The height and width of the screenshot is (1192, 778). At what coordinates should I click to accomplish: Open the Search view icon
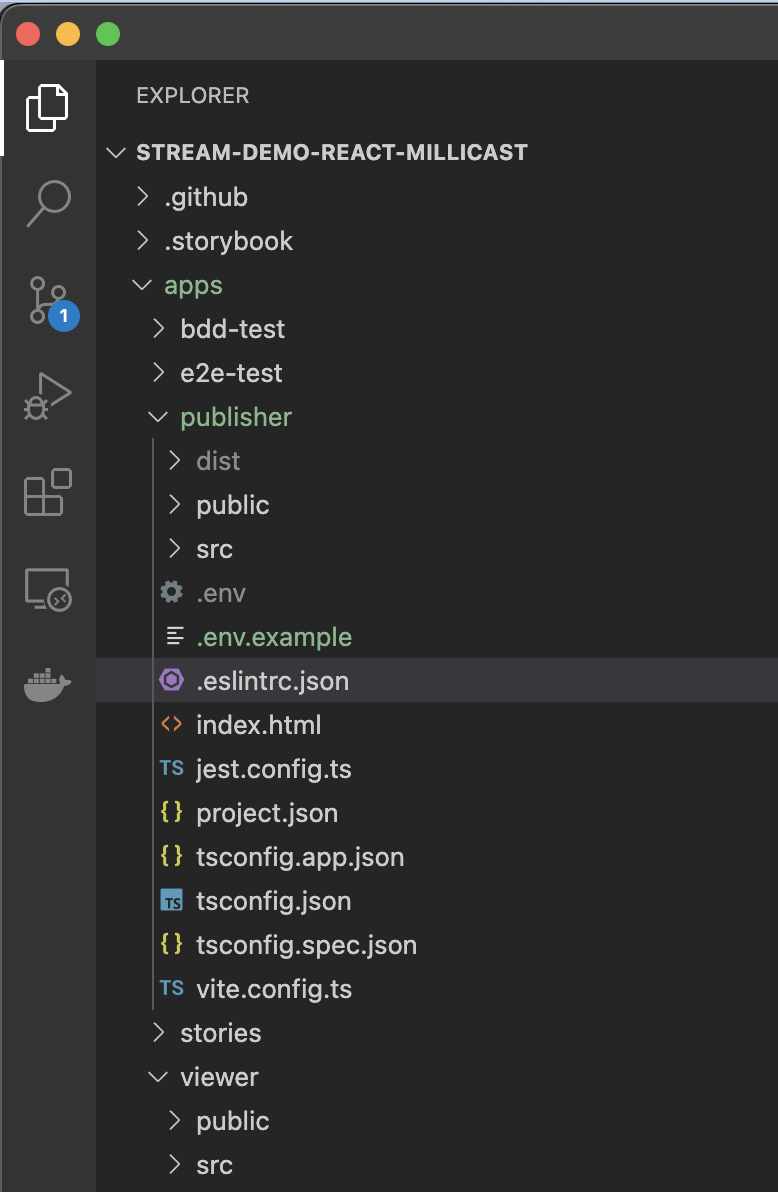[49, 203]
